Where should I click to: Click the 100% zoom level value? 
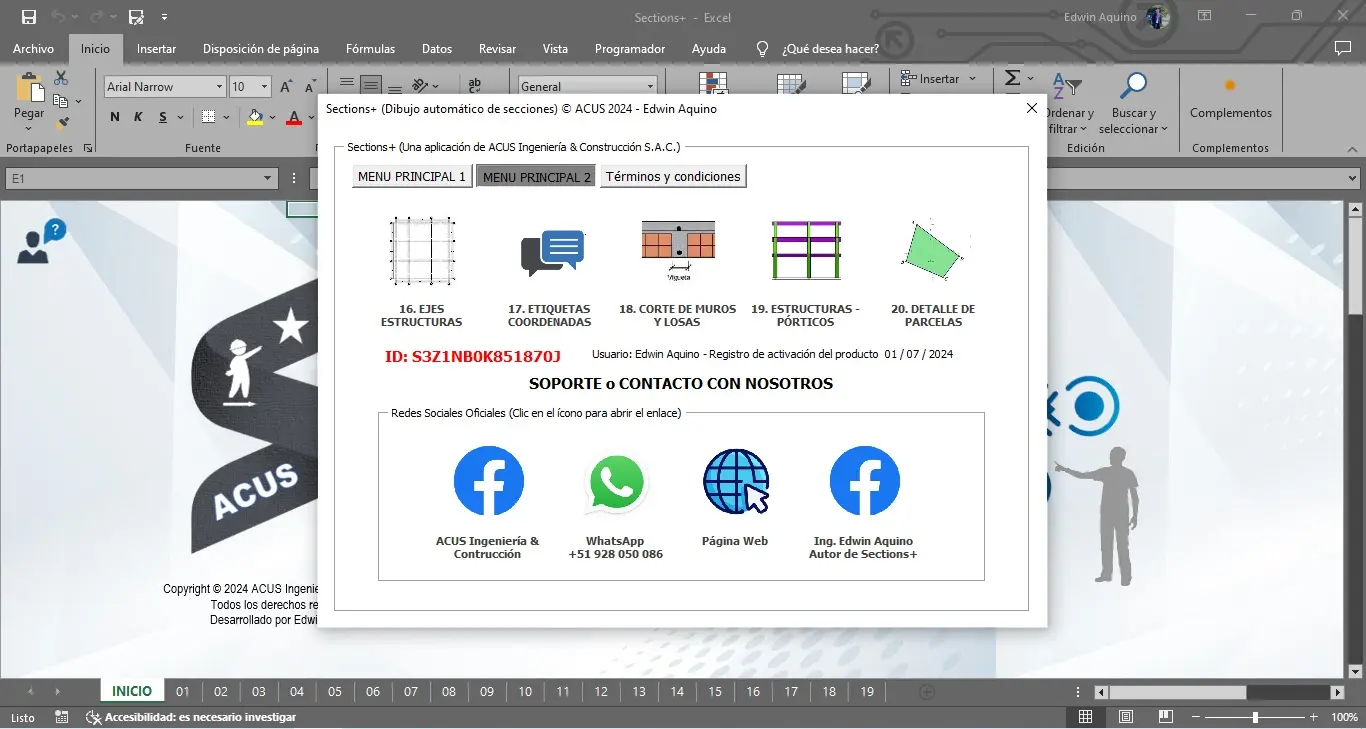(x=1344, y=717)
